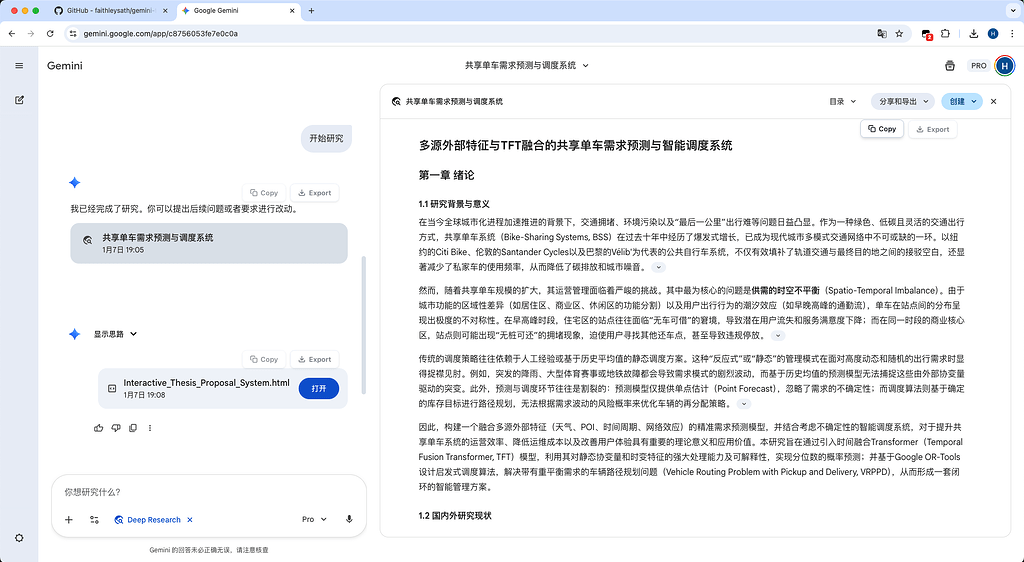This screenshot has width=1024, height=562.
Task: Open the tools sliders icon in prompt box
Action: pos(94,520)
